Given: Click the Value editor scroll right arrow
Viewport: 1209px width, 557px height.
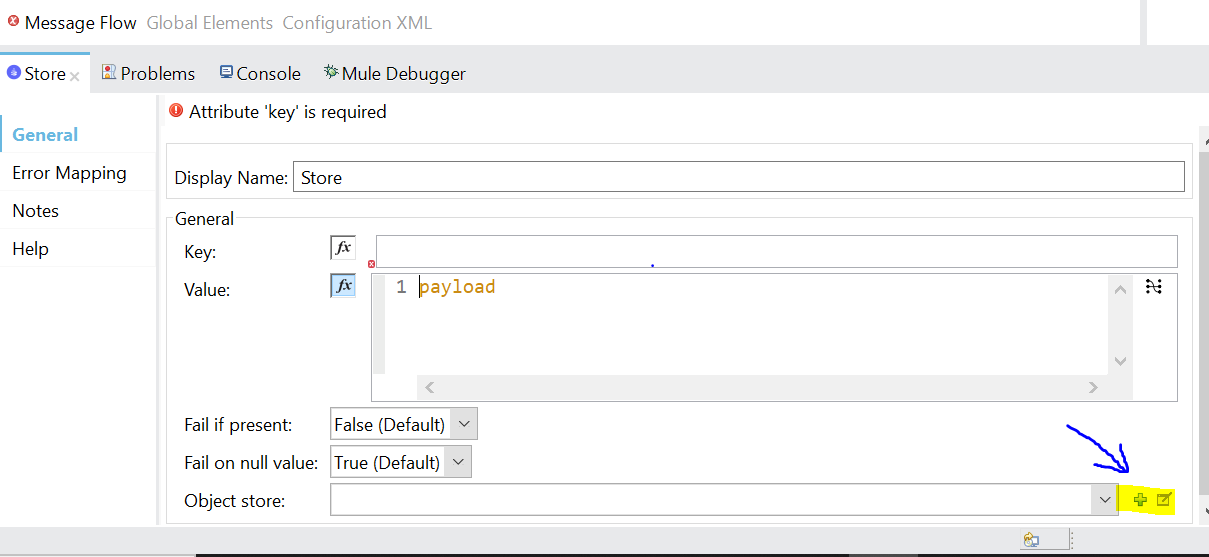Looking at the screenshot, I should point(1093,387).
